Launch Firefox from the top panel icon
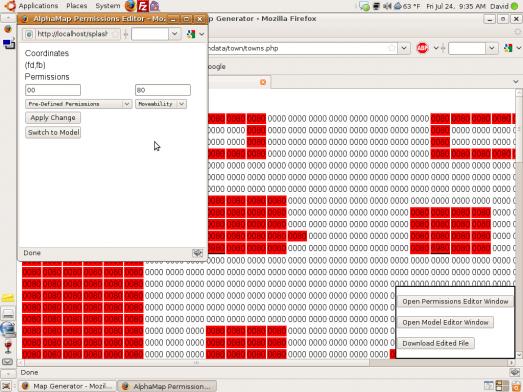The width and height of the screenshot is (523, 392). click(x=130, y=6)
